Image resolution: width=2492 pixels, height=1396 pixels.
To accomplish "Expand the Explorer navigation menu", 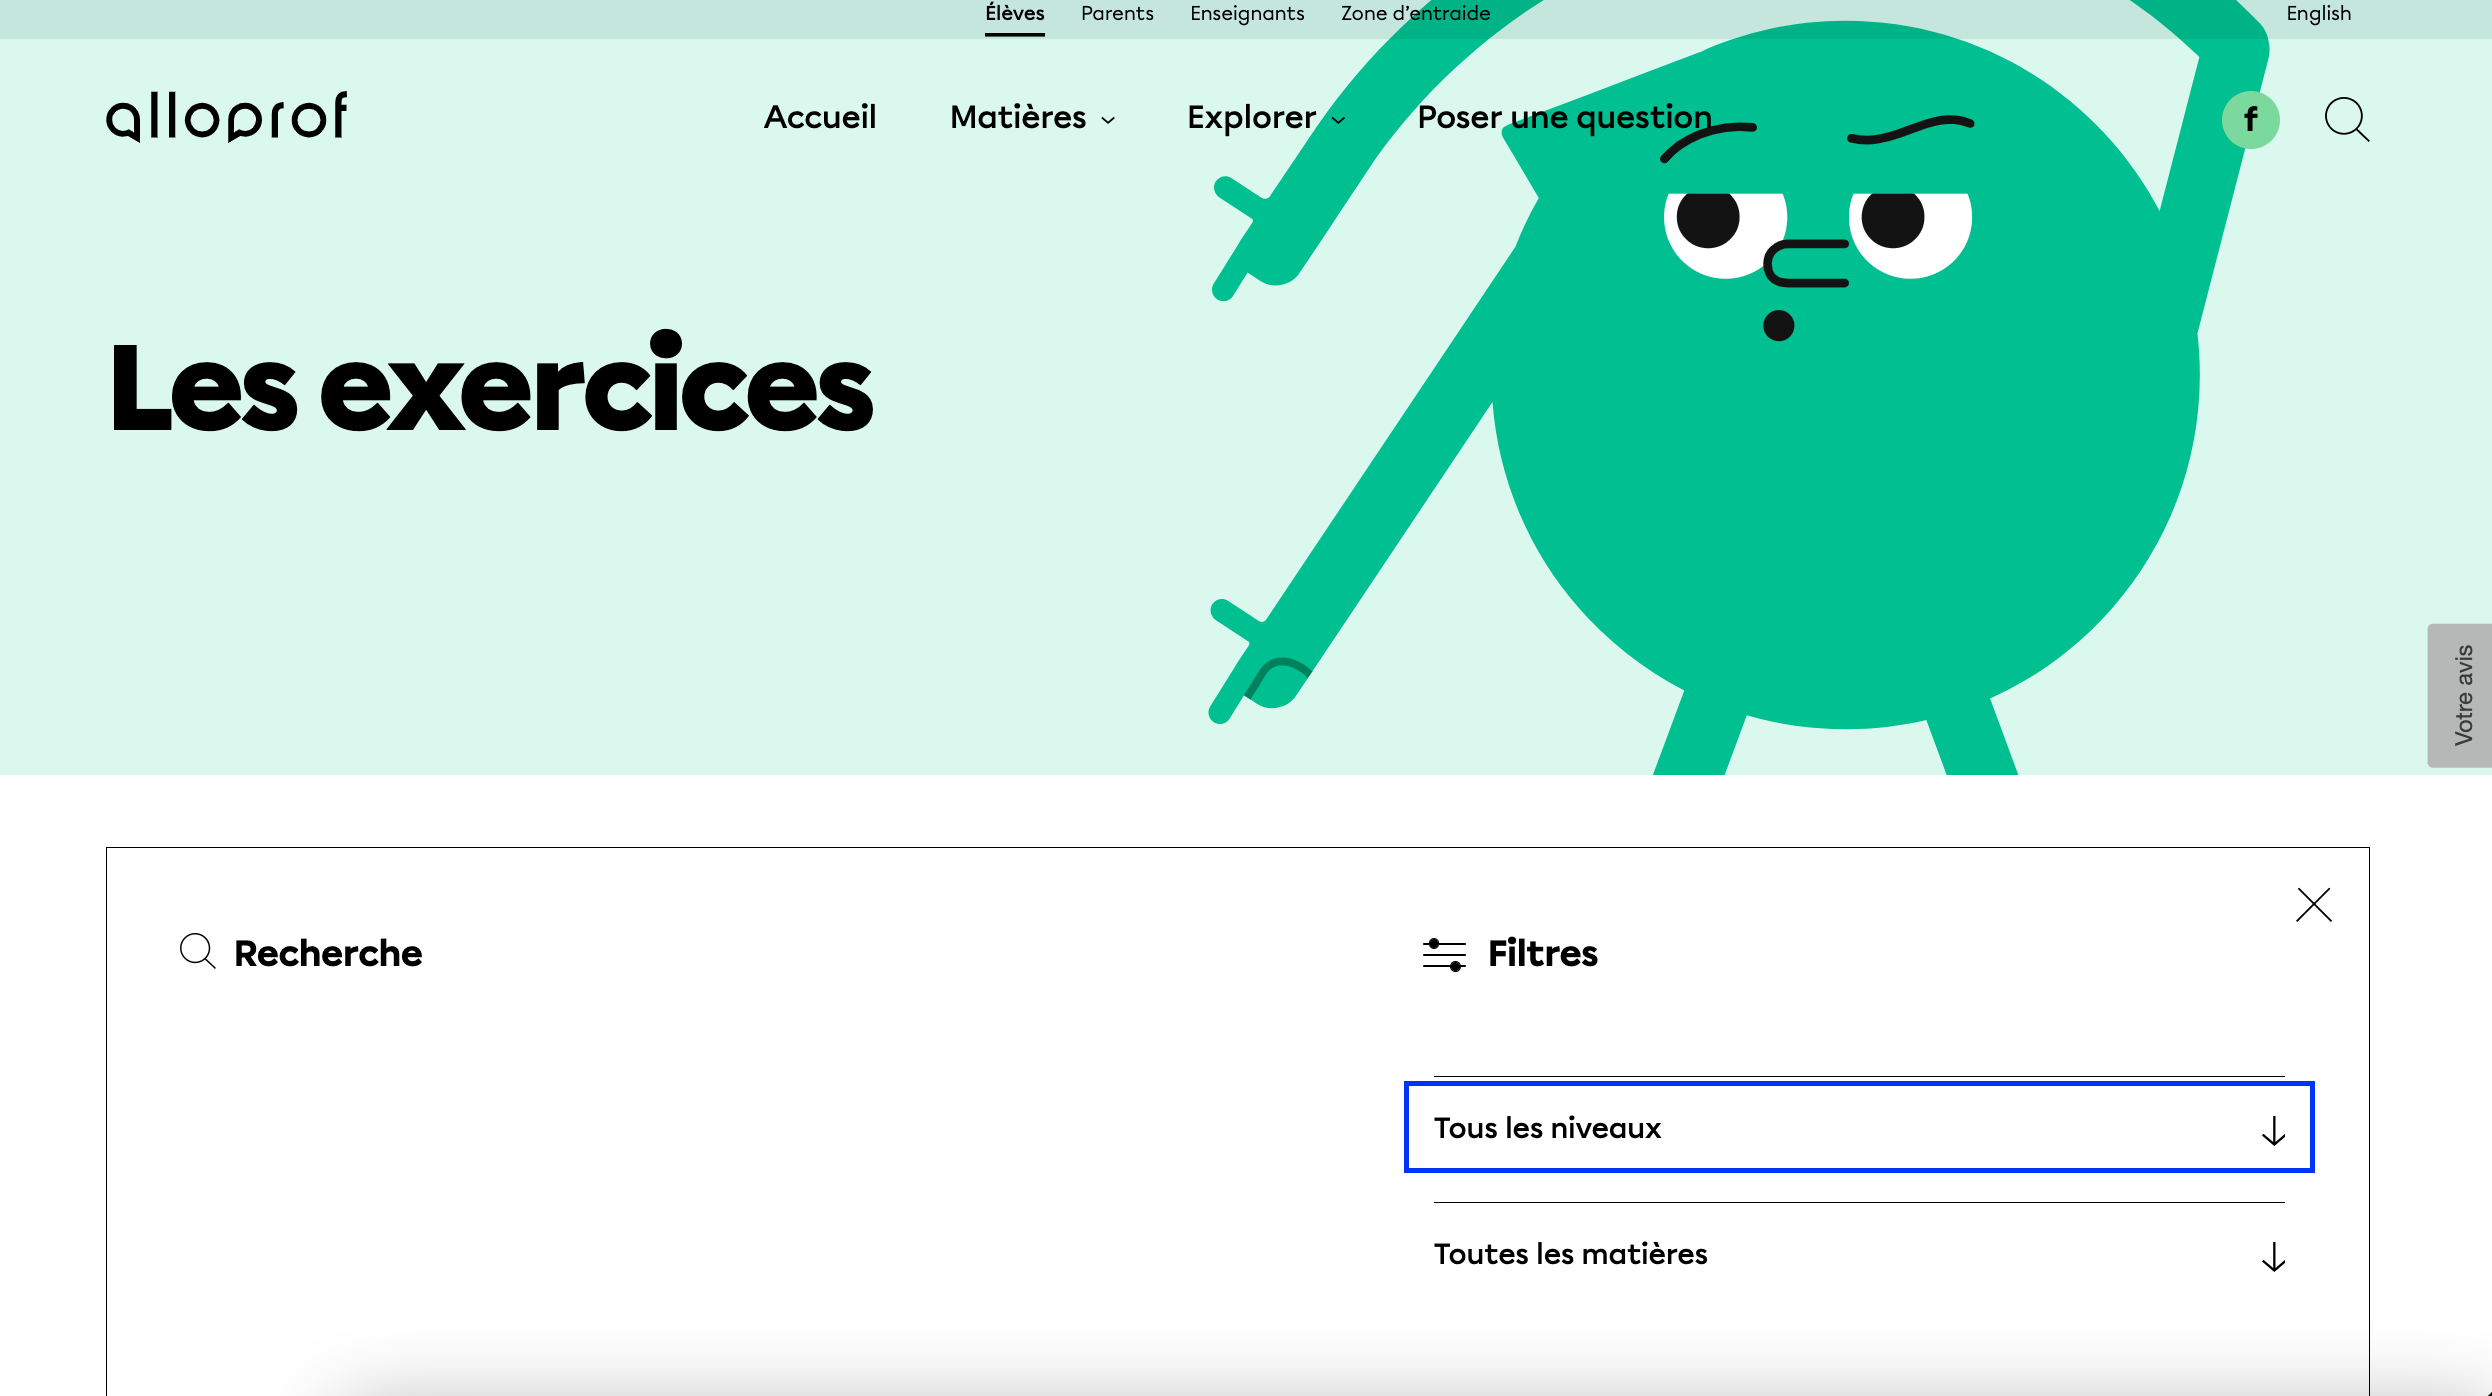I will pos(1265,118).
